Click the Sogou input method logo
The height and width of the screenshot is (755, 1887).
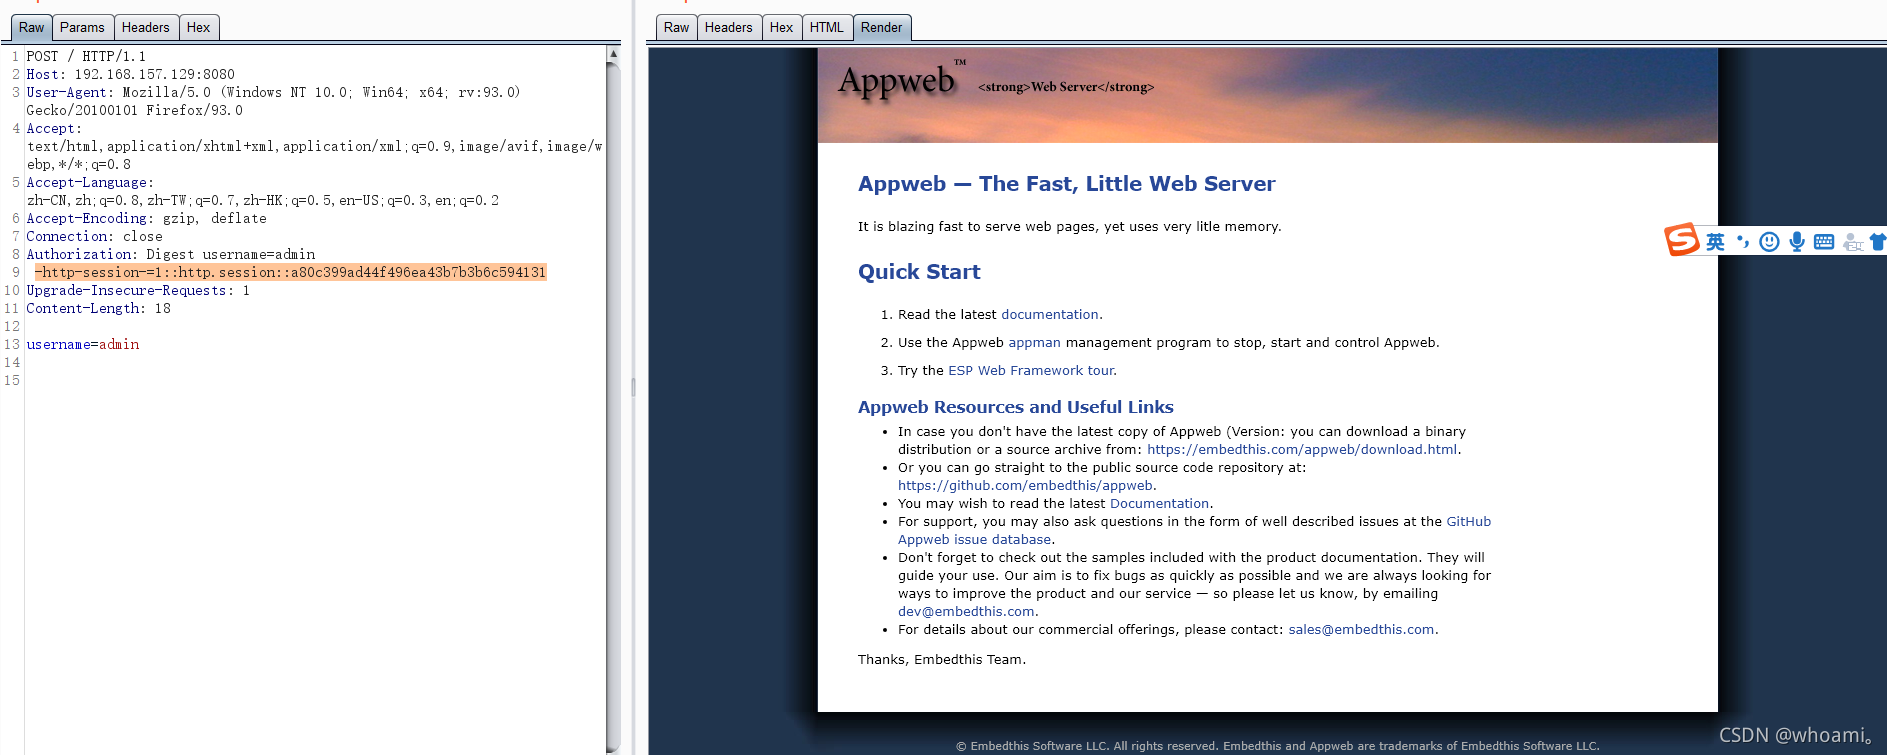click(1682, 240)
